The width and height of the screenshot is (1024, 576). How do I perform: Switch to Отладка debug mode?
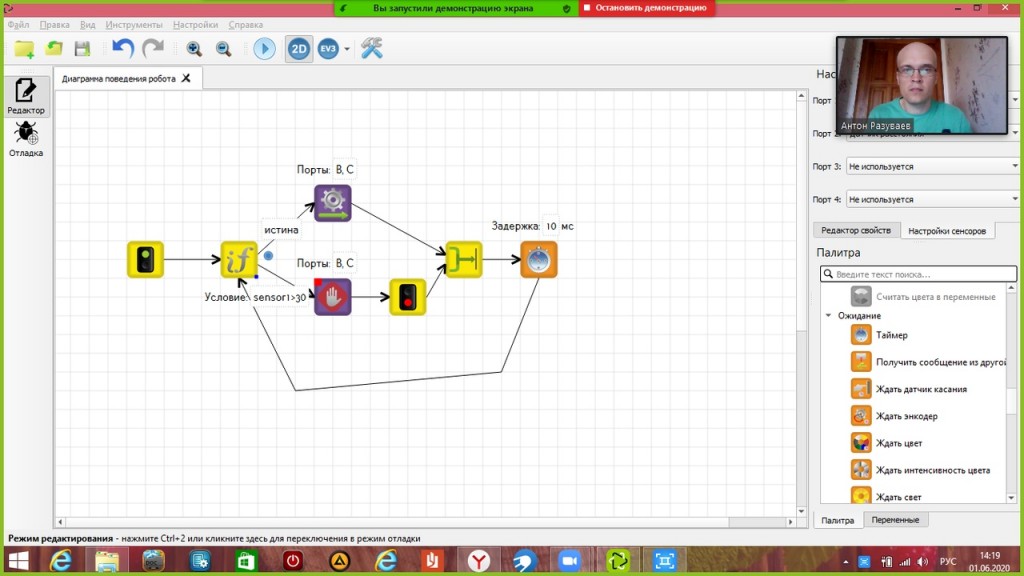click(26, 140)
